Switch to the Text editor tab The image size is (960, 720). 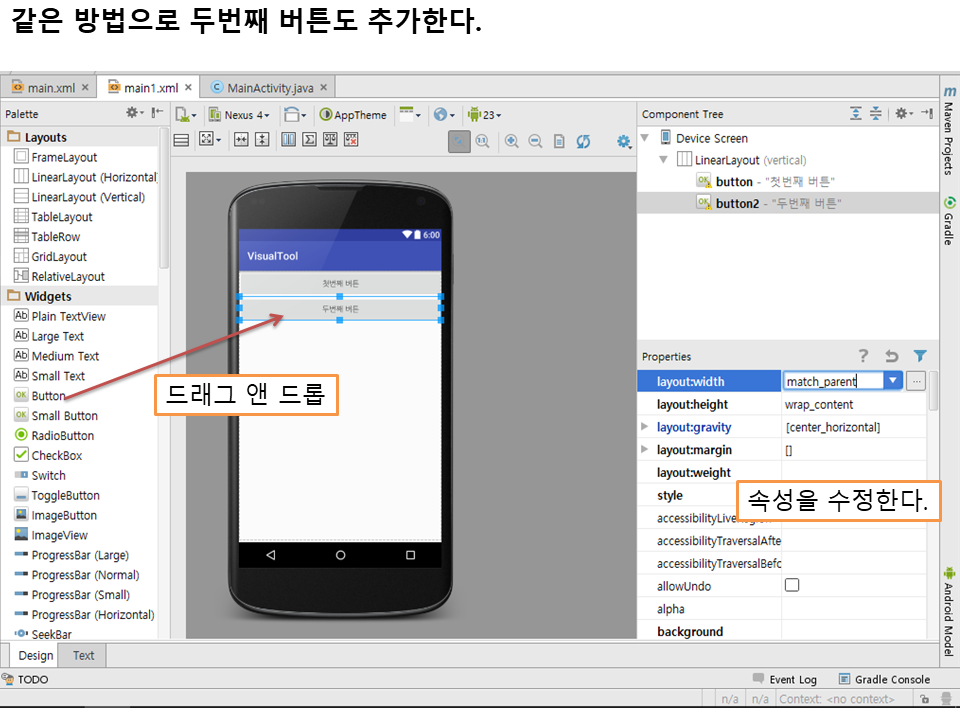pos(84,656)
